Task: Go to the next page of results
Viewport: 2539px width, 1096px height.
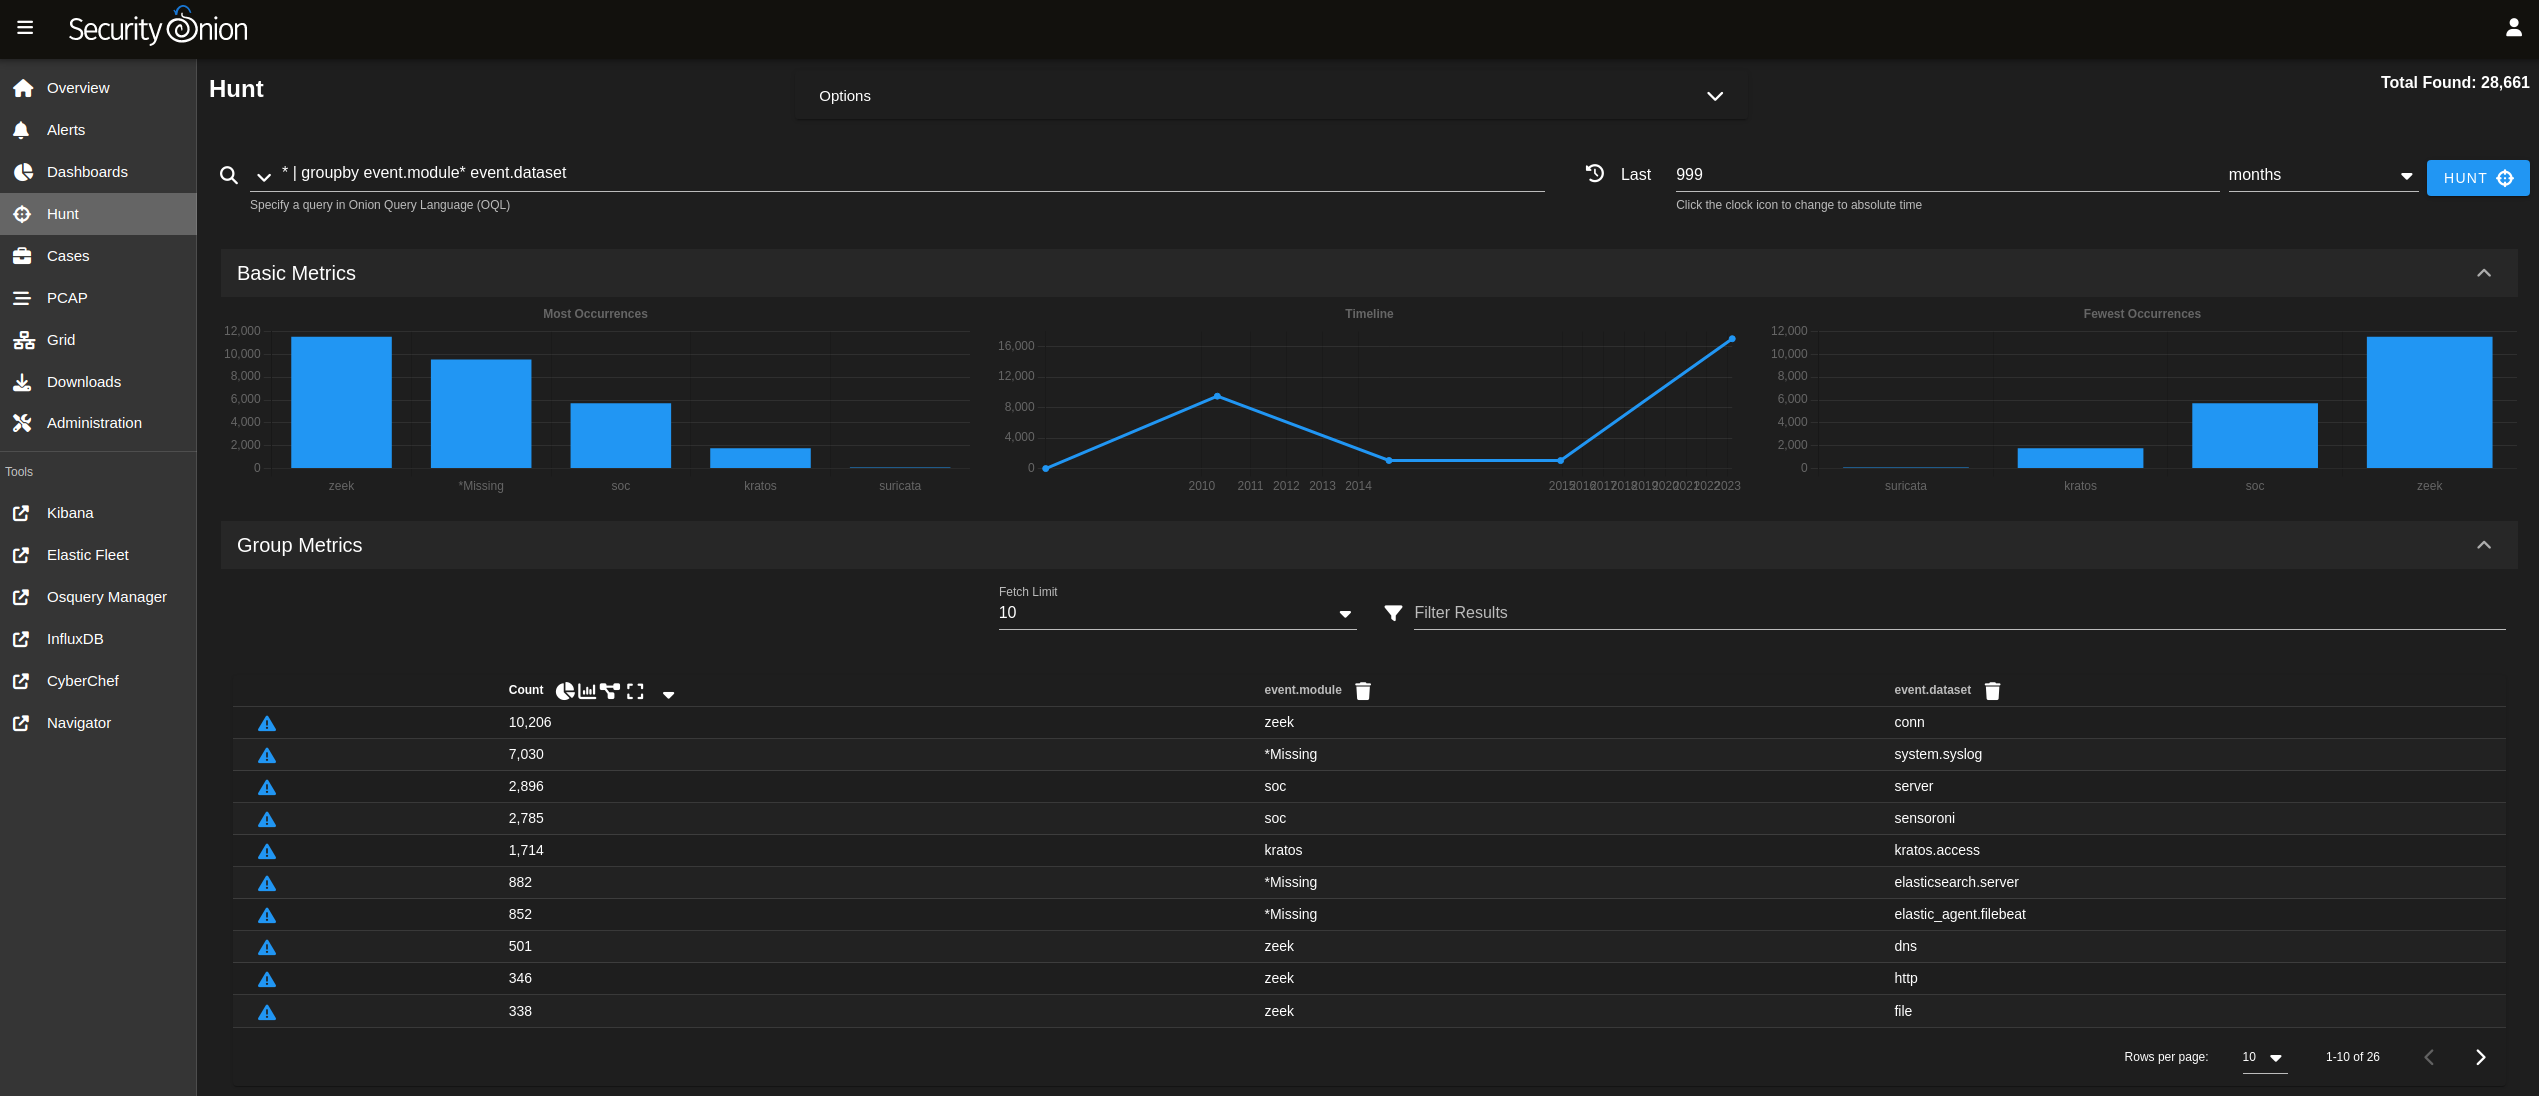Action: [2481, 1056]
